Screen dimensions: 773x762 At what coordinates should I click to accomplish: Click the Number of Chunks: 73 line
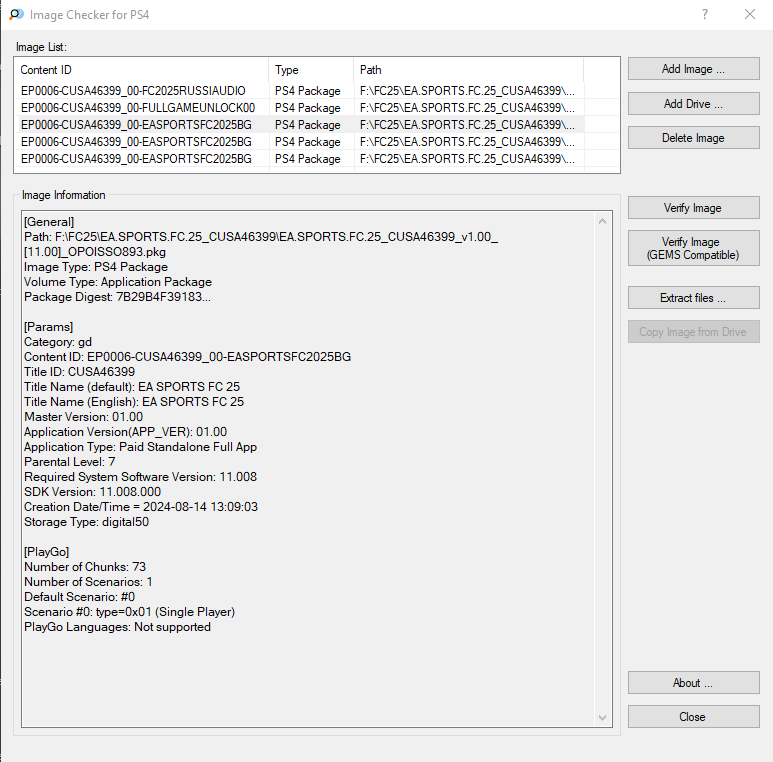[x=85, y=567]
